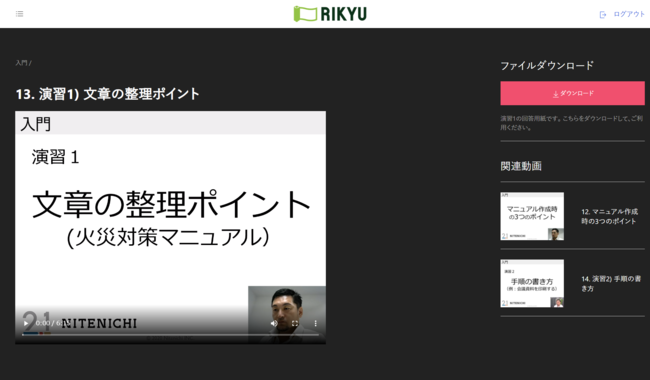Open the 手順の書き方 video thumbnail
The width and height of the screenshot is (650, 380).
pos(532,283)
